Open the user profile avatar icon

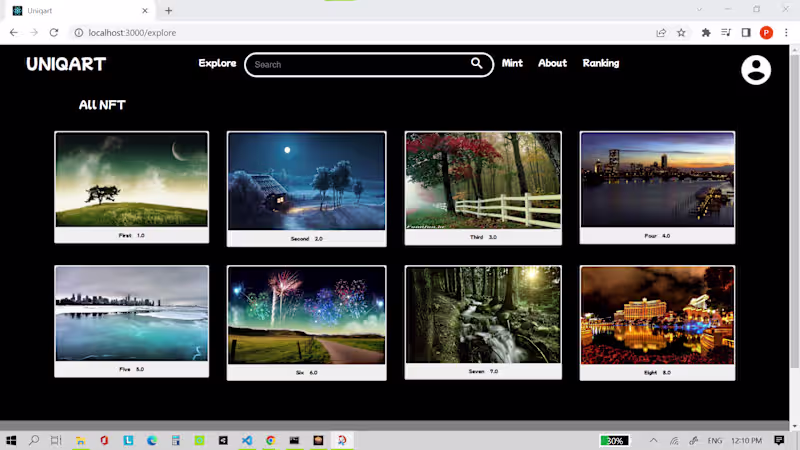pos(756,70)
